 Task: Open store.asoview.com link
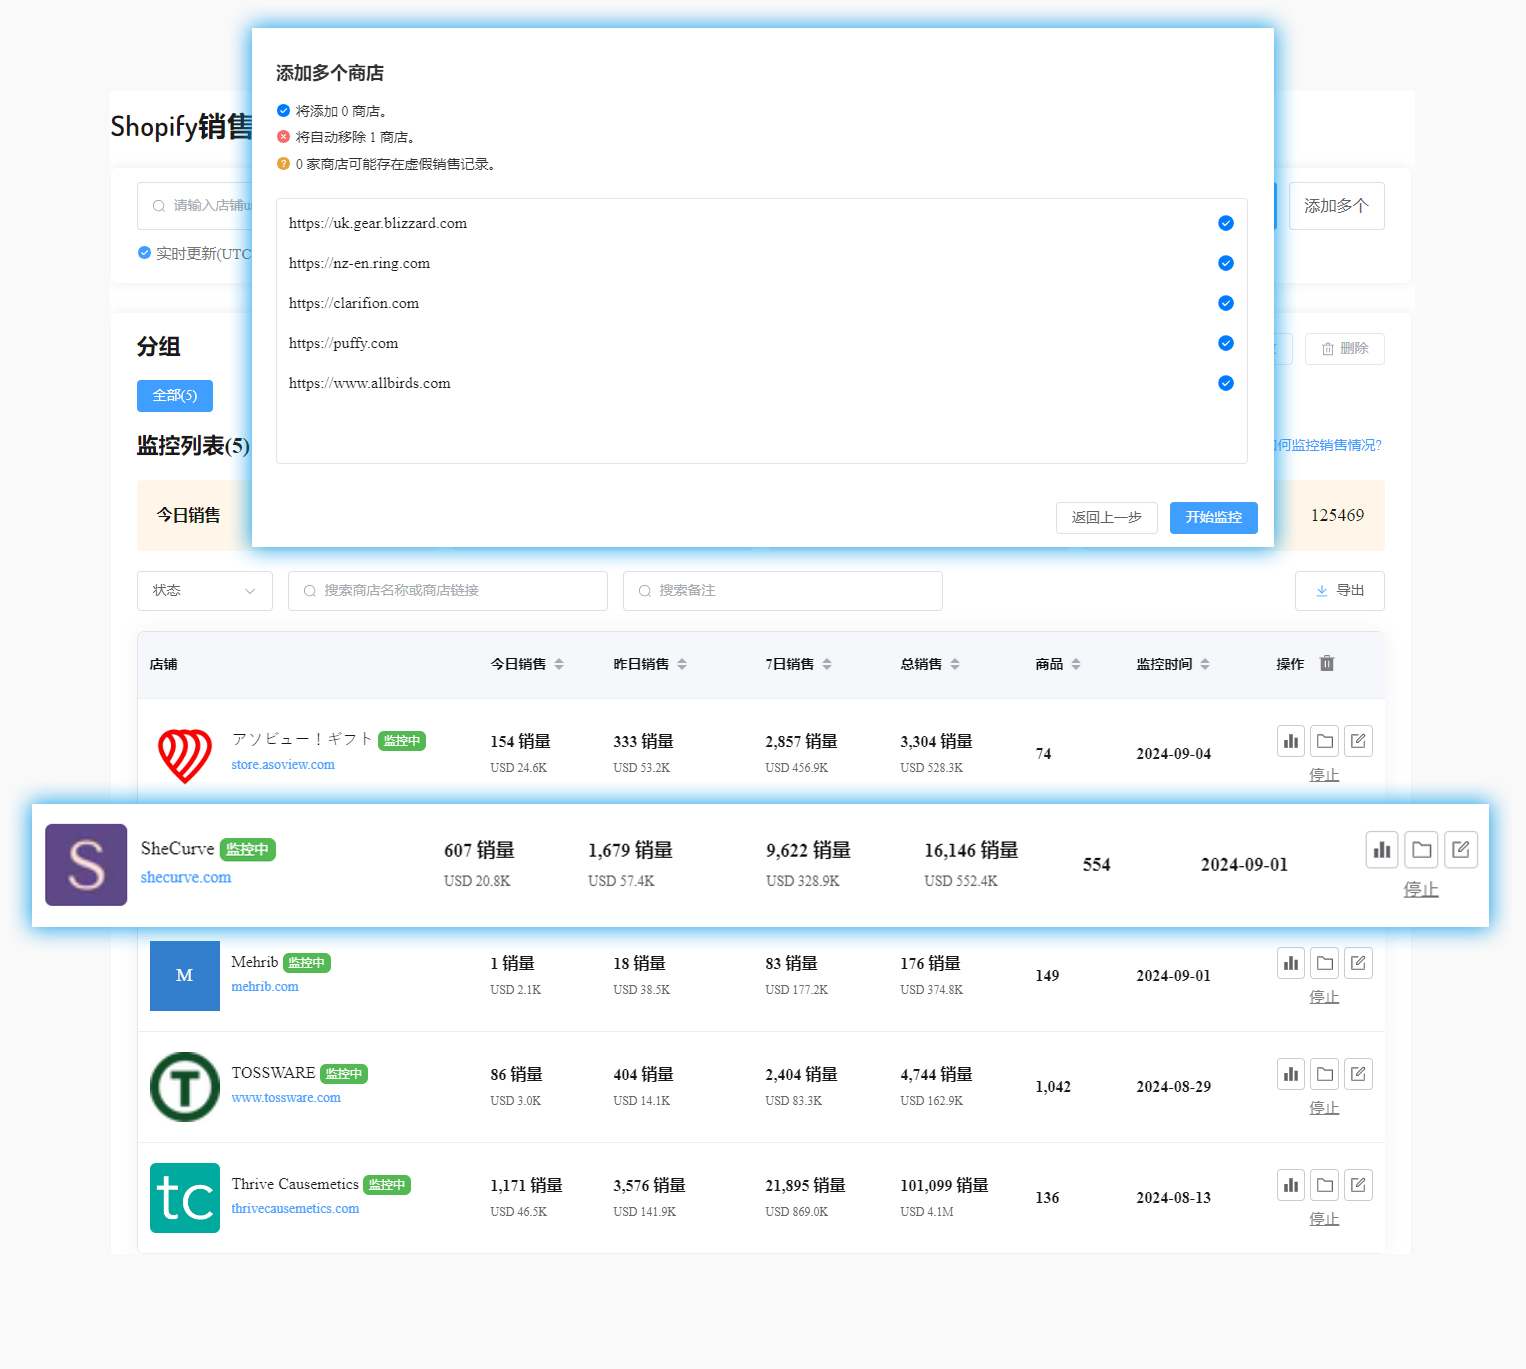283,765
